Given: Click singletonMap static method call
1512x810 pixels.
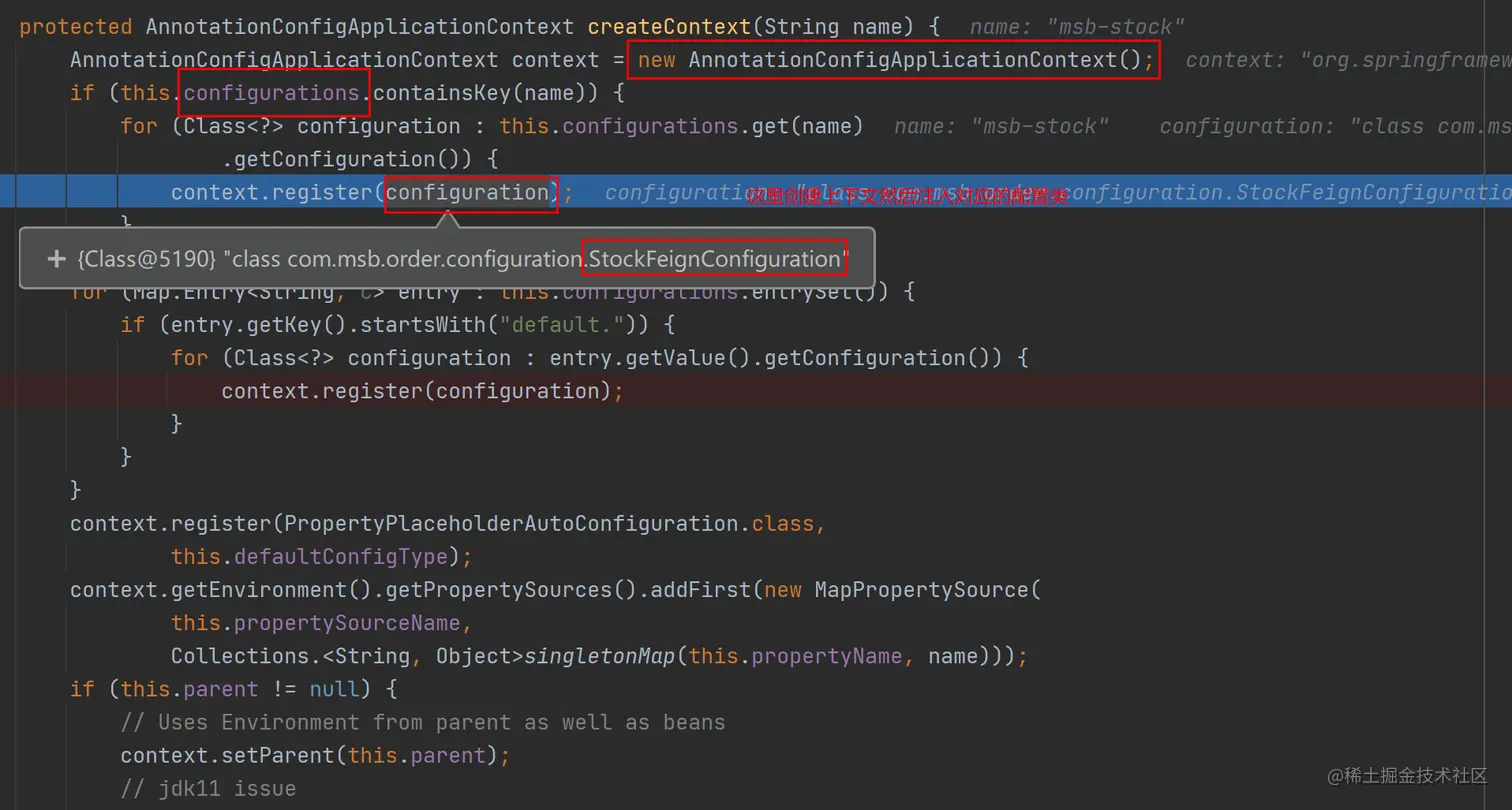Looking at the screenshot, I should 600,656.
